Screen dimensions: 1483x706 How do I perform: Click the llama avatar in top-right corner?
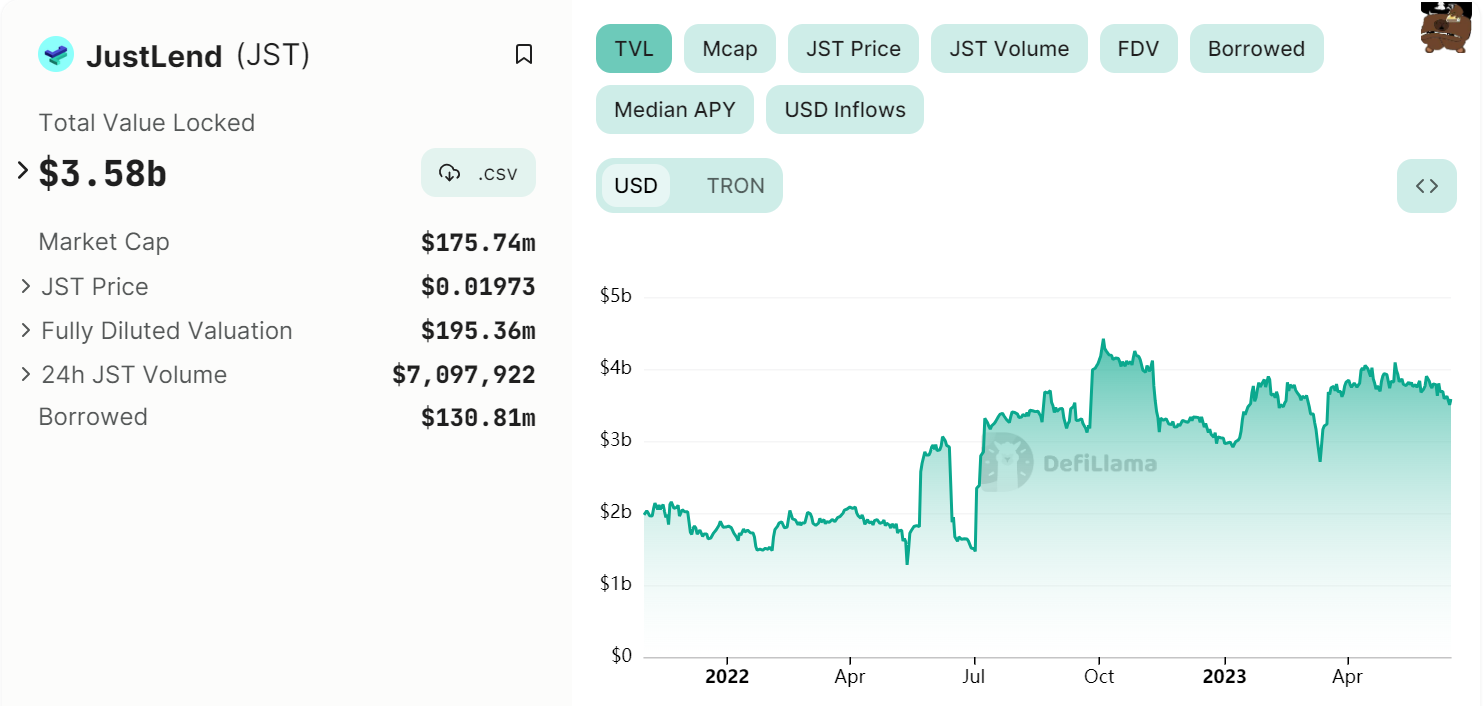click(1447, 28)
